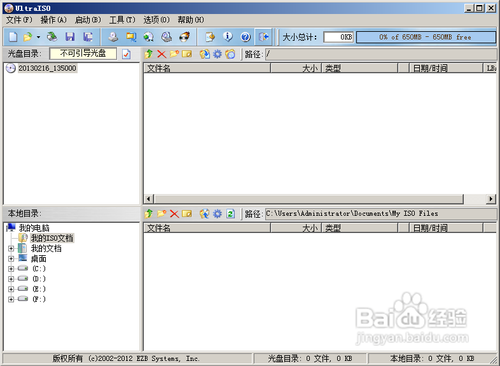Click the Burn CD/DVD image icon

click(x=184, y=37)
